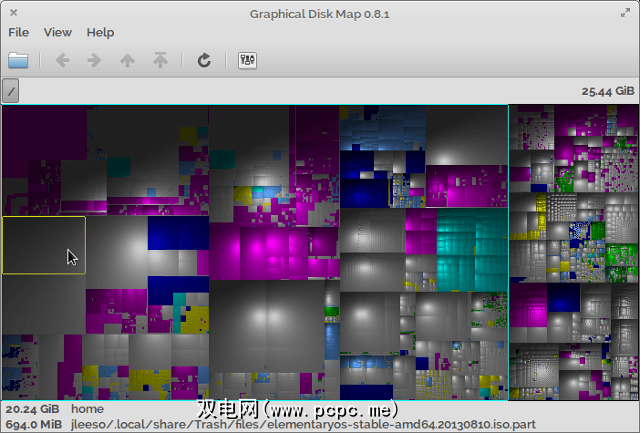Click the root '/' path button

click(x=11, y=91)
